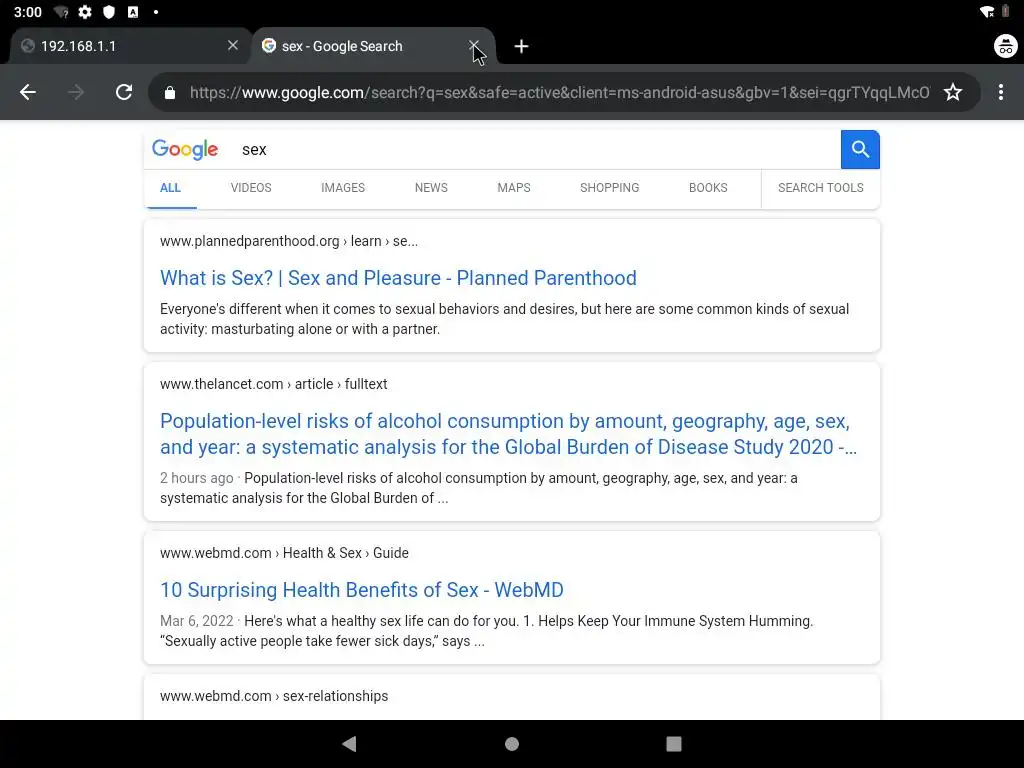The image size is (1024, 768).
Task: Open the Planned Parenthood result link
Action: click(398, 278)
